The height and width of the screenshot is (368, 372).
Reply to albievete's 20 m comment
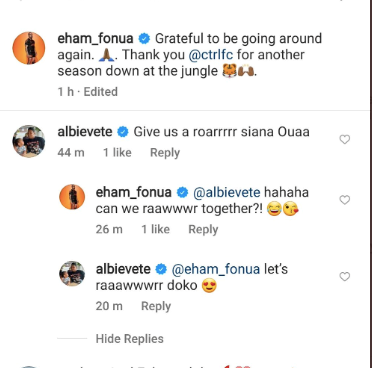156,306
